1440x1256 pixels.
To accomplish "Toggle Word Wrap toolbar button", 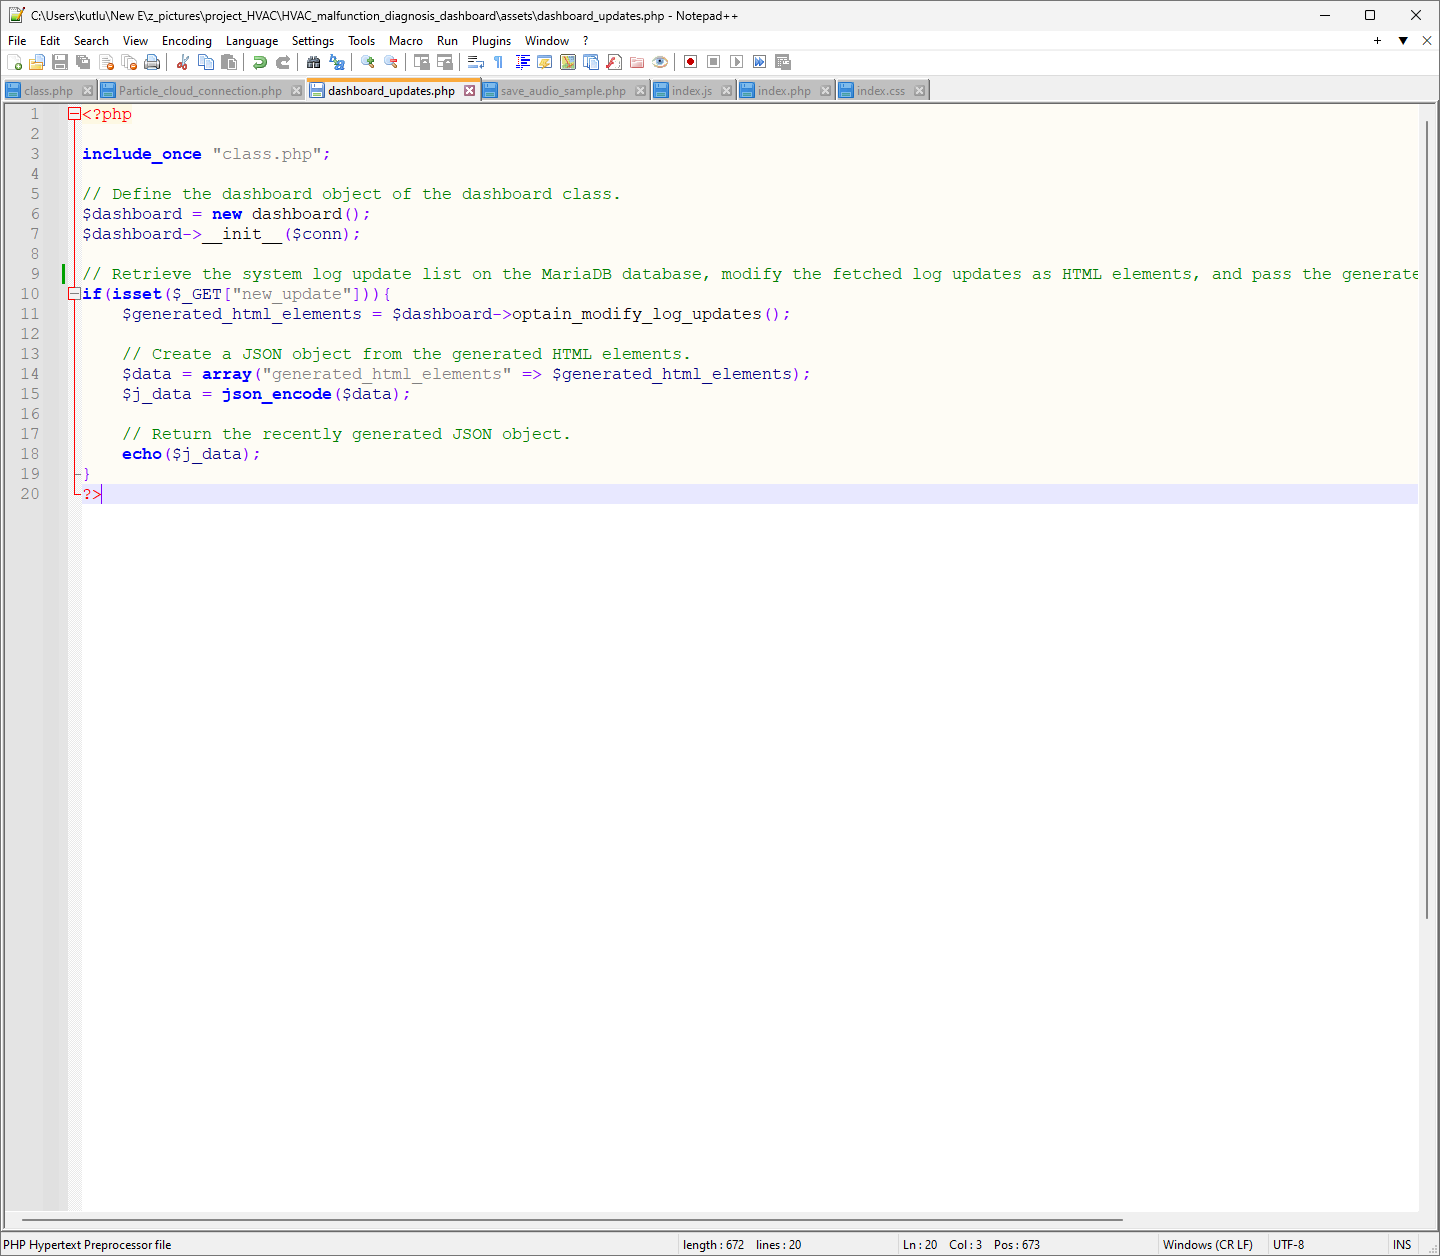I will 476,62.
